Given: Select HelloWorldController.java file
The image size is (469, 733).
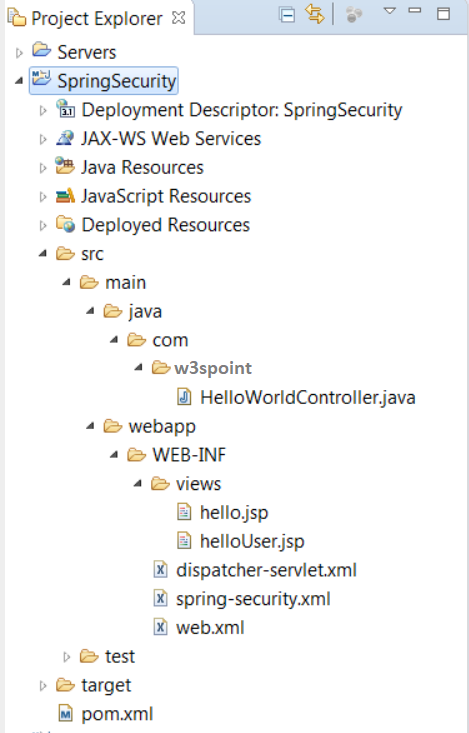Looking at the screenshot, I should [308, 397].
